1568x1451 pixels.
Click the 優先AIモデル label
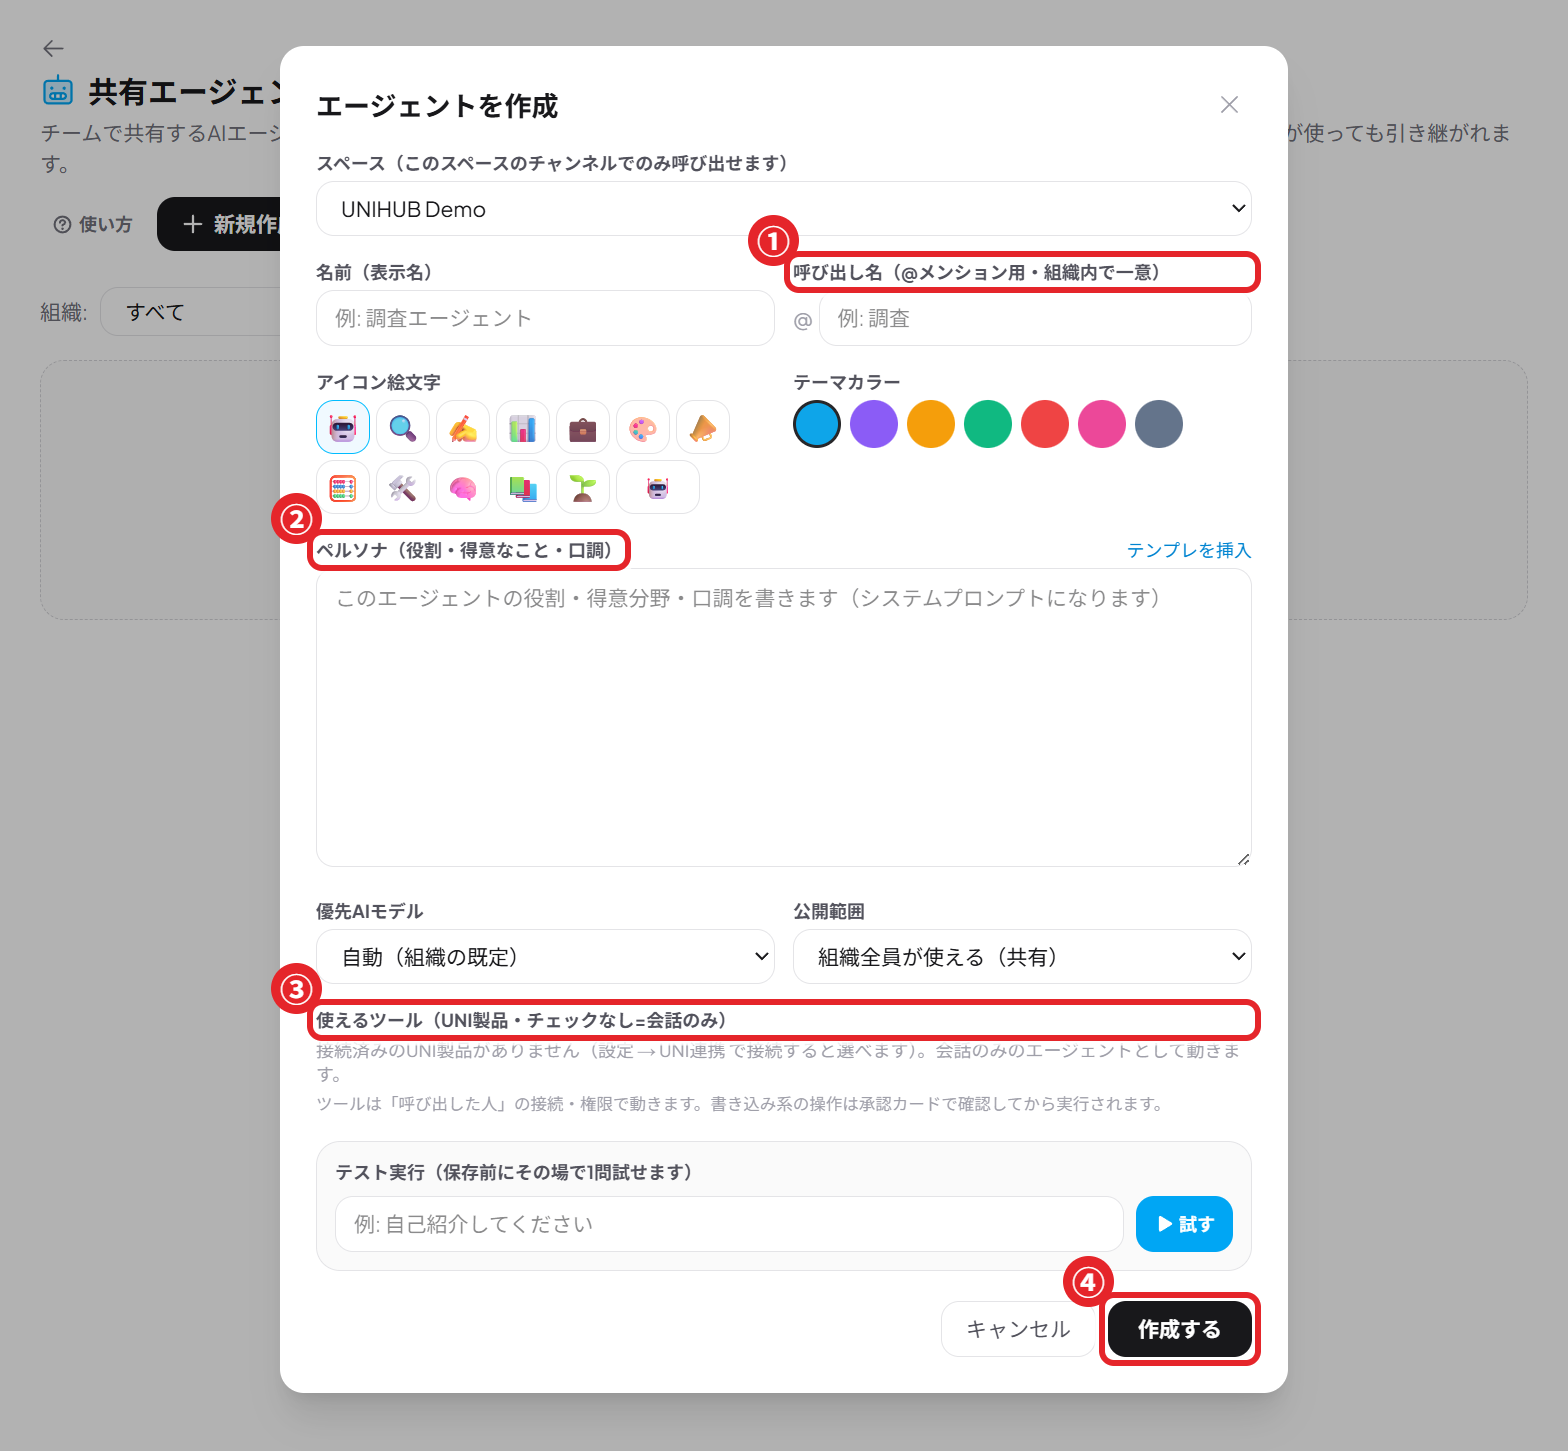(x=370, y=911)
